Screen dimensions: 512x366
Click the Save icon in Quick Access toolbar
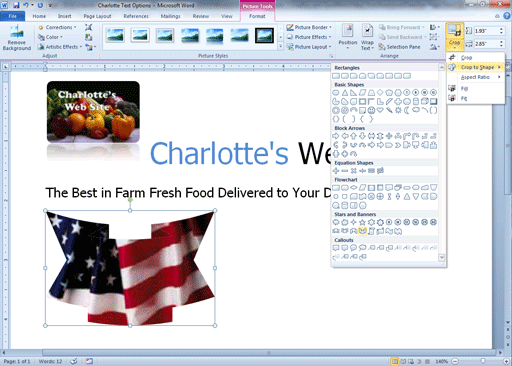(16, 5)
